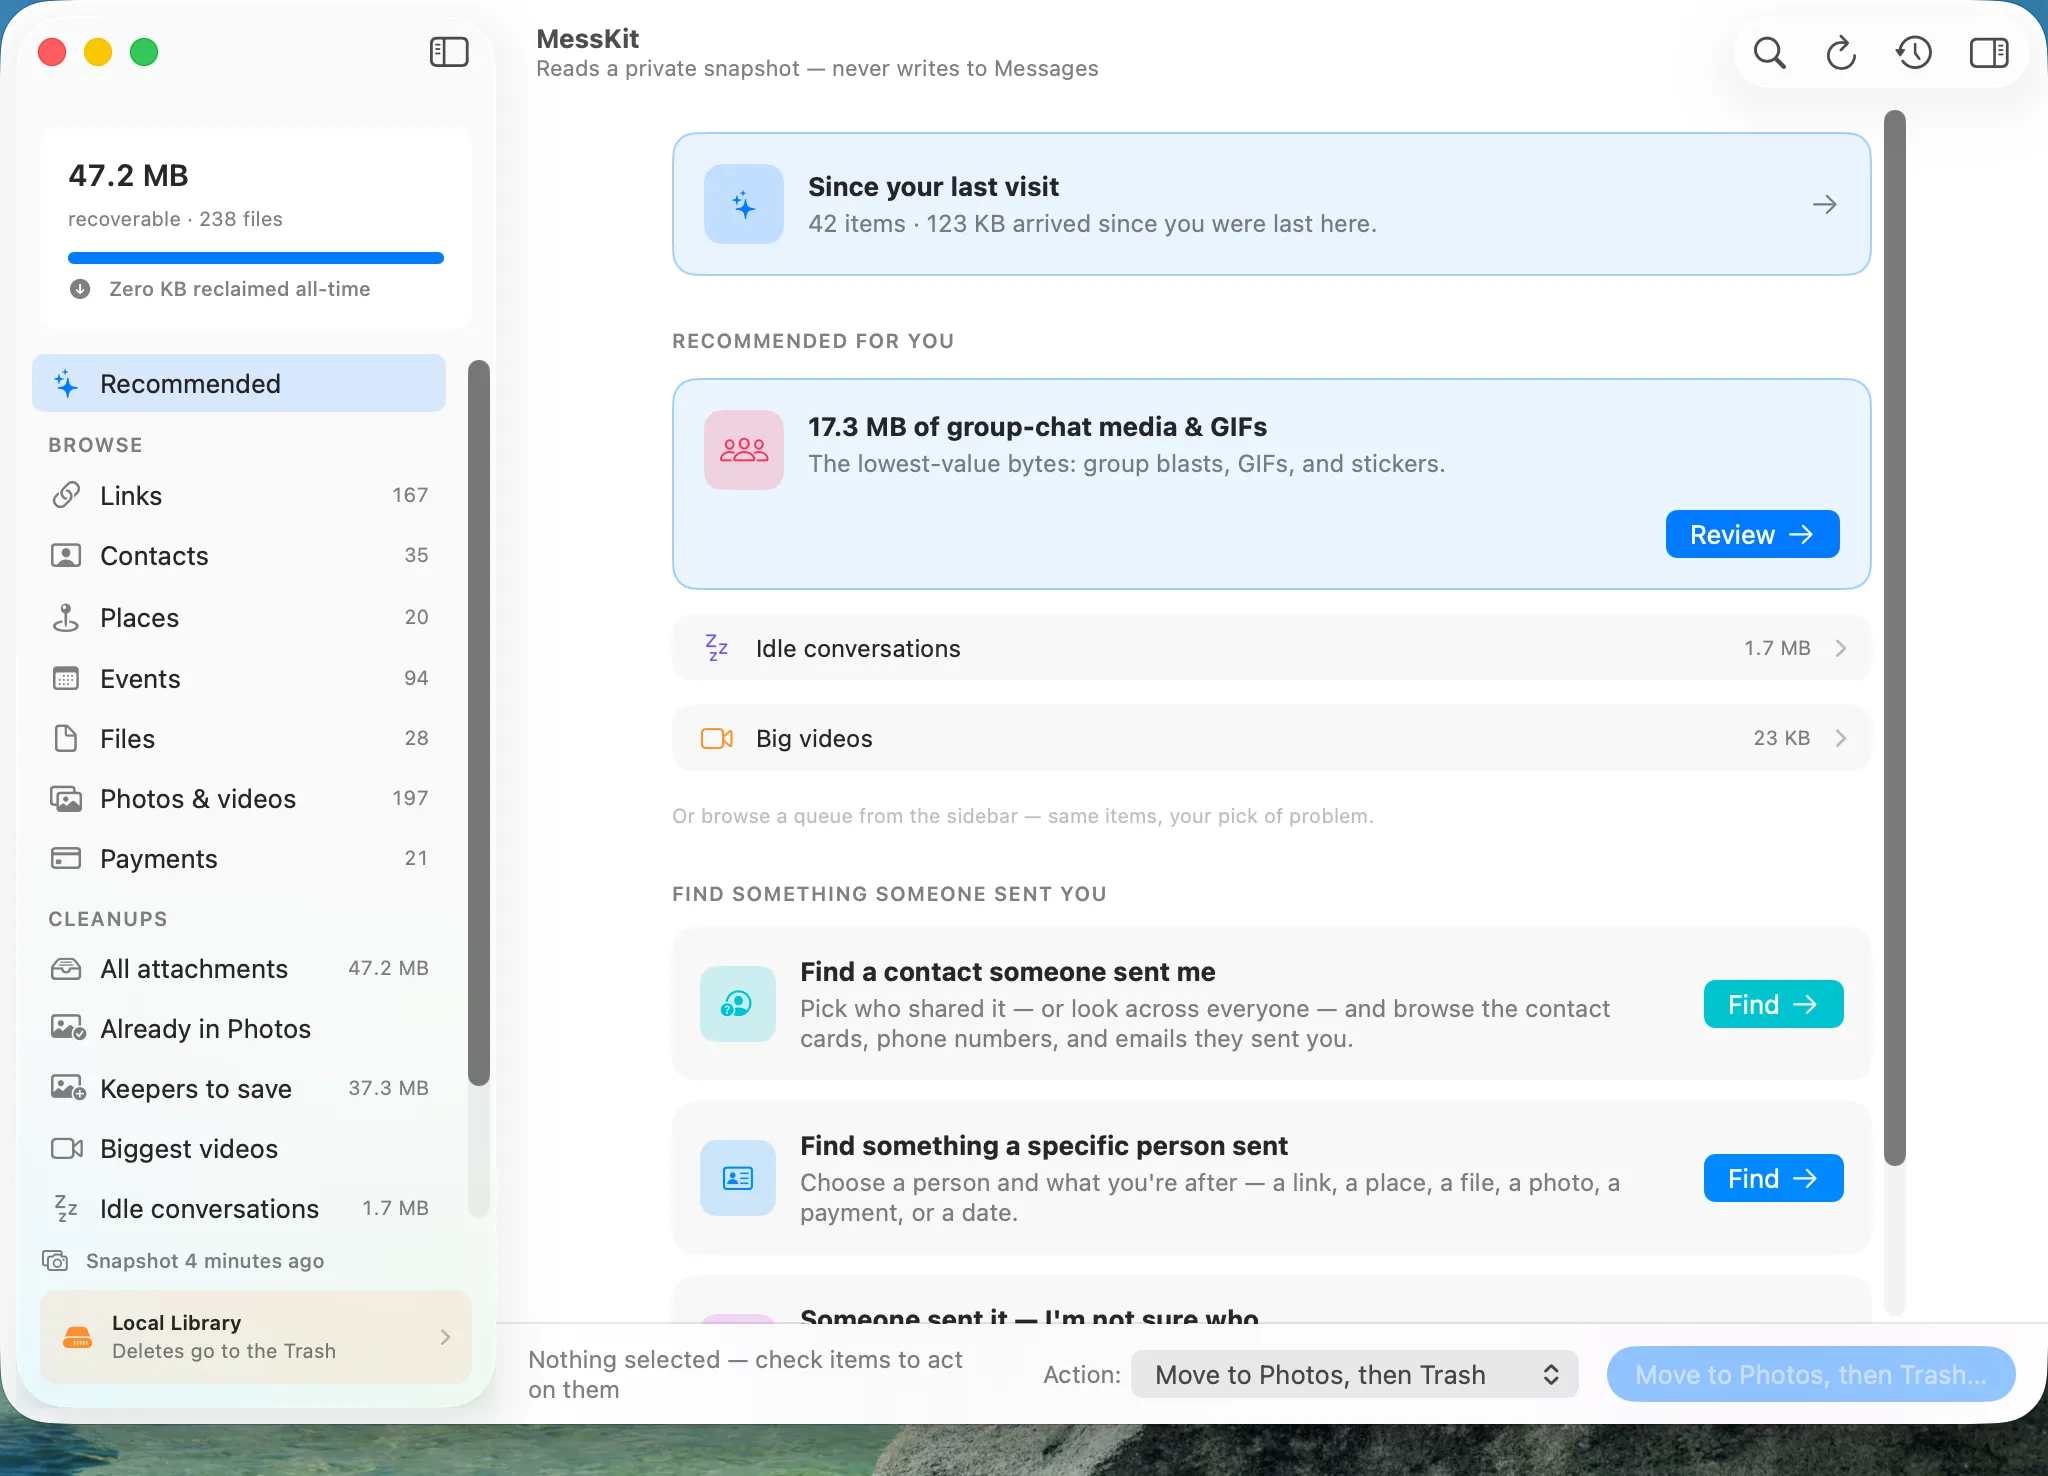This screenshot has height=1476, width=2048.
Task: Expand the Local Library chevron
Action: pyautogui.click(x=445, y=1337)
